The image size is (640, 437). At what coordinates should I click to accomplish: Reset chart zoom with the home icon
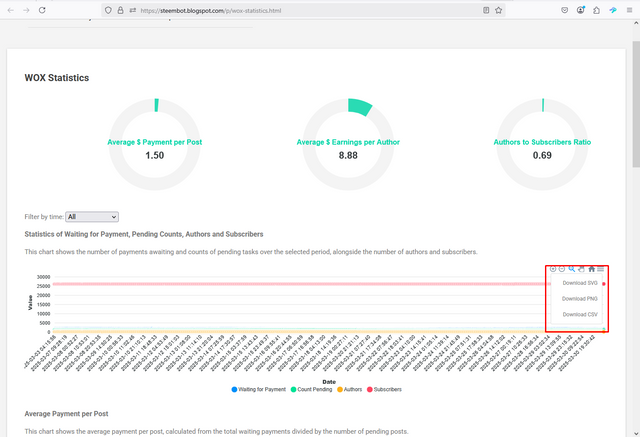click(591, 269)
